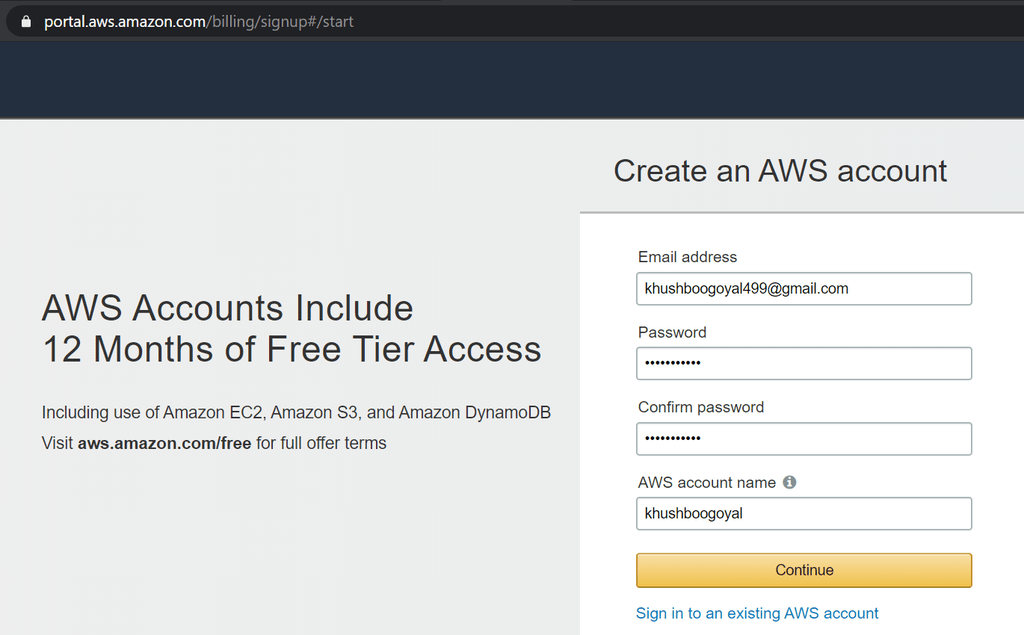This screenshot has width=1024, height=635.
Task: Click the info icon beside AWS account name
Action: coord(789,482)
